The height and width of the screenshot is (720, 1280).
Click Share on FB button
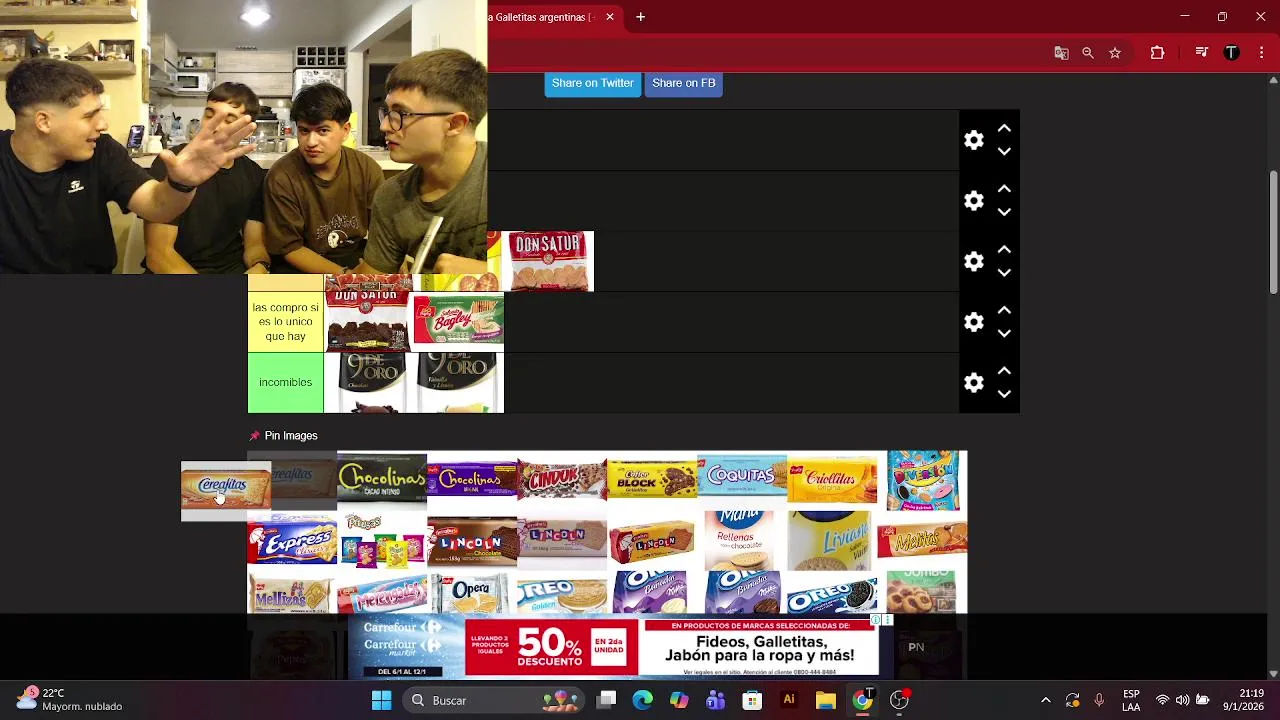pos(684,83)
